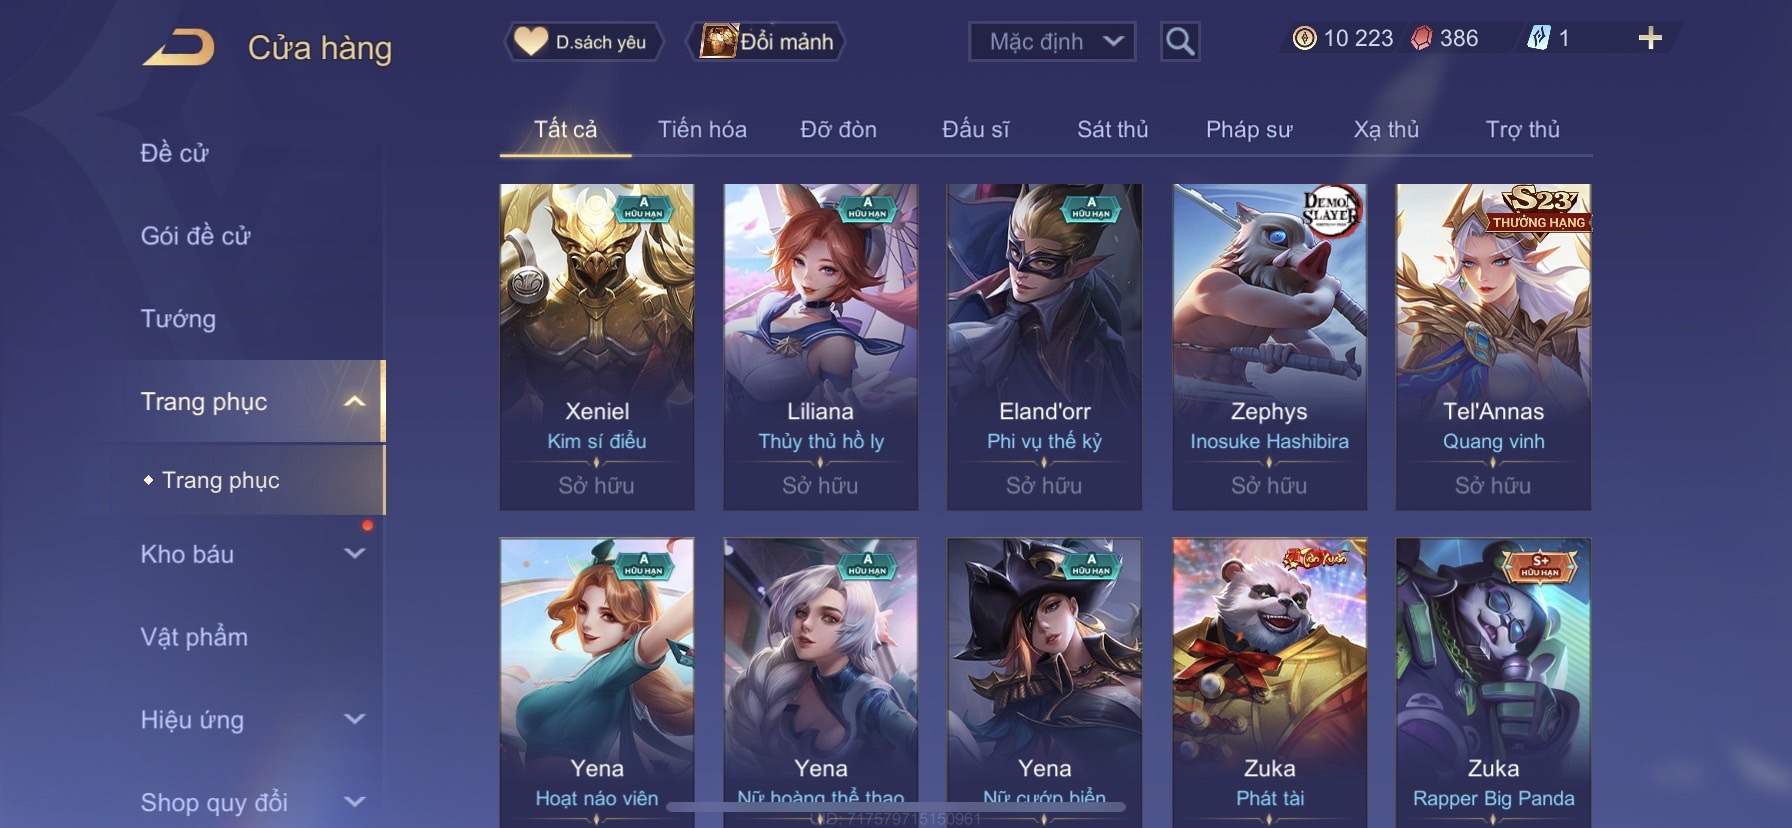The width and height of the screenshot is (1792, 828).
Task: Open the search magnifier icon
Action: coord(1180,42)
